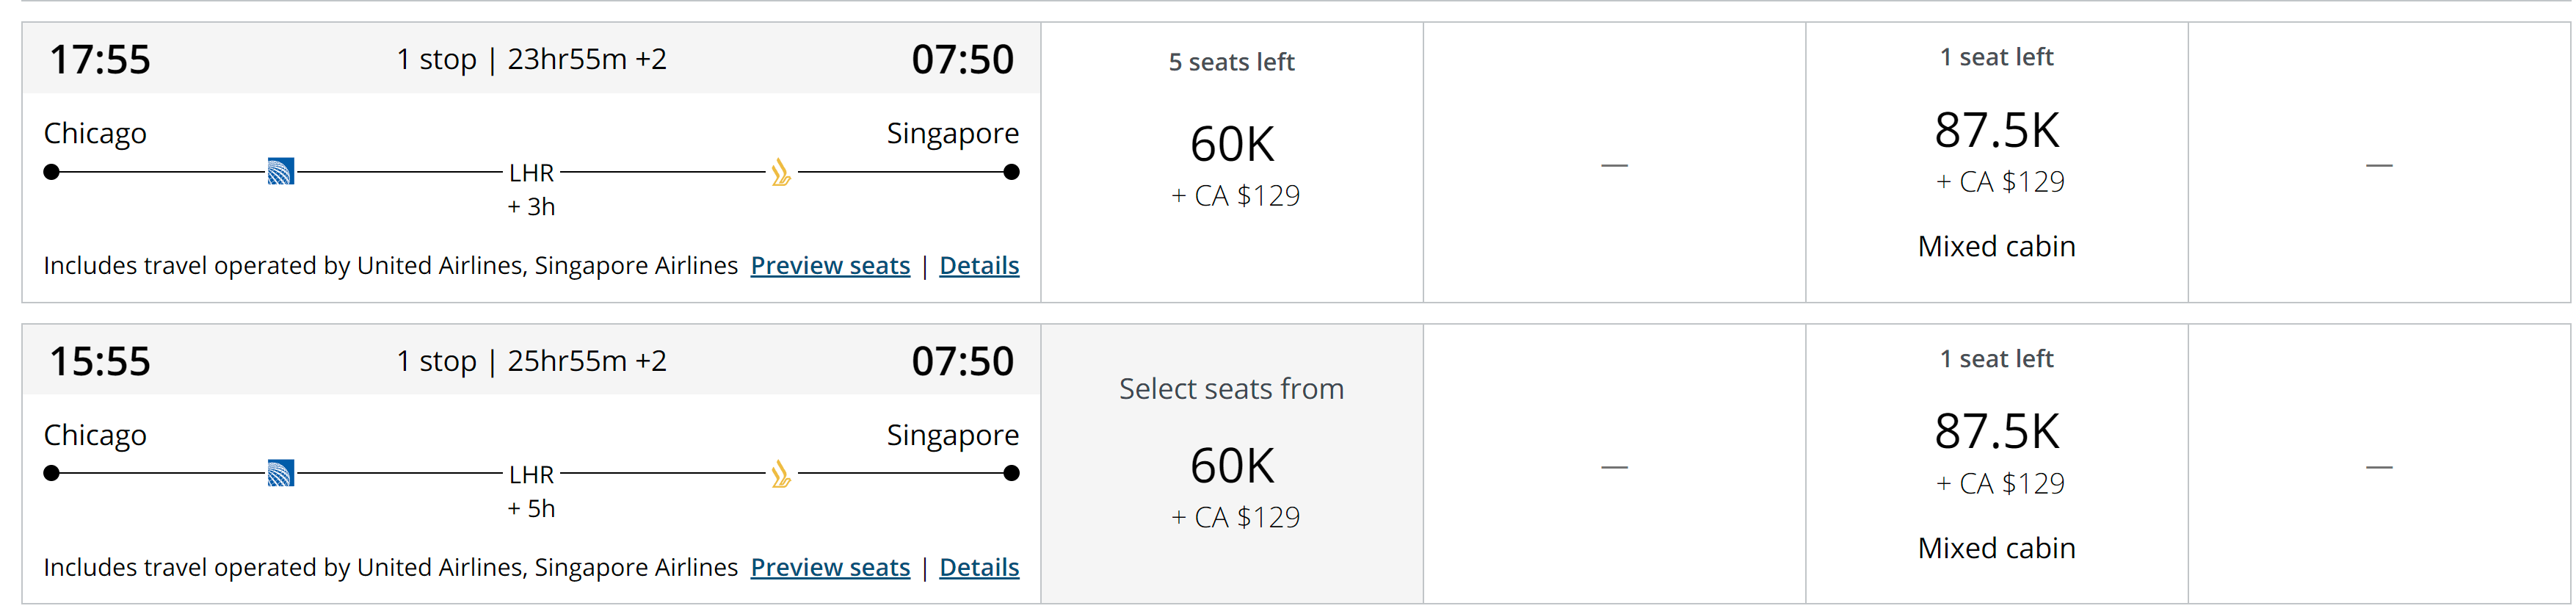2576x614 pixels.
Task: Click the 15:55 departure time header
Action: pyautogui.click(x=100, y=361)
